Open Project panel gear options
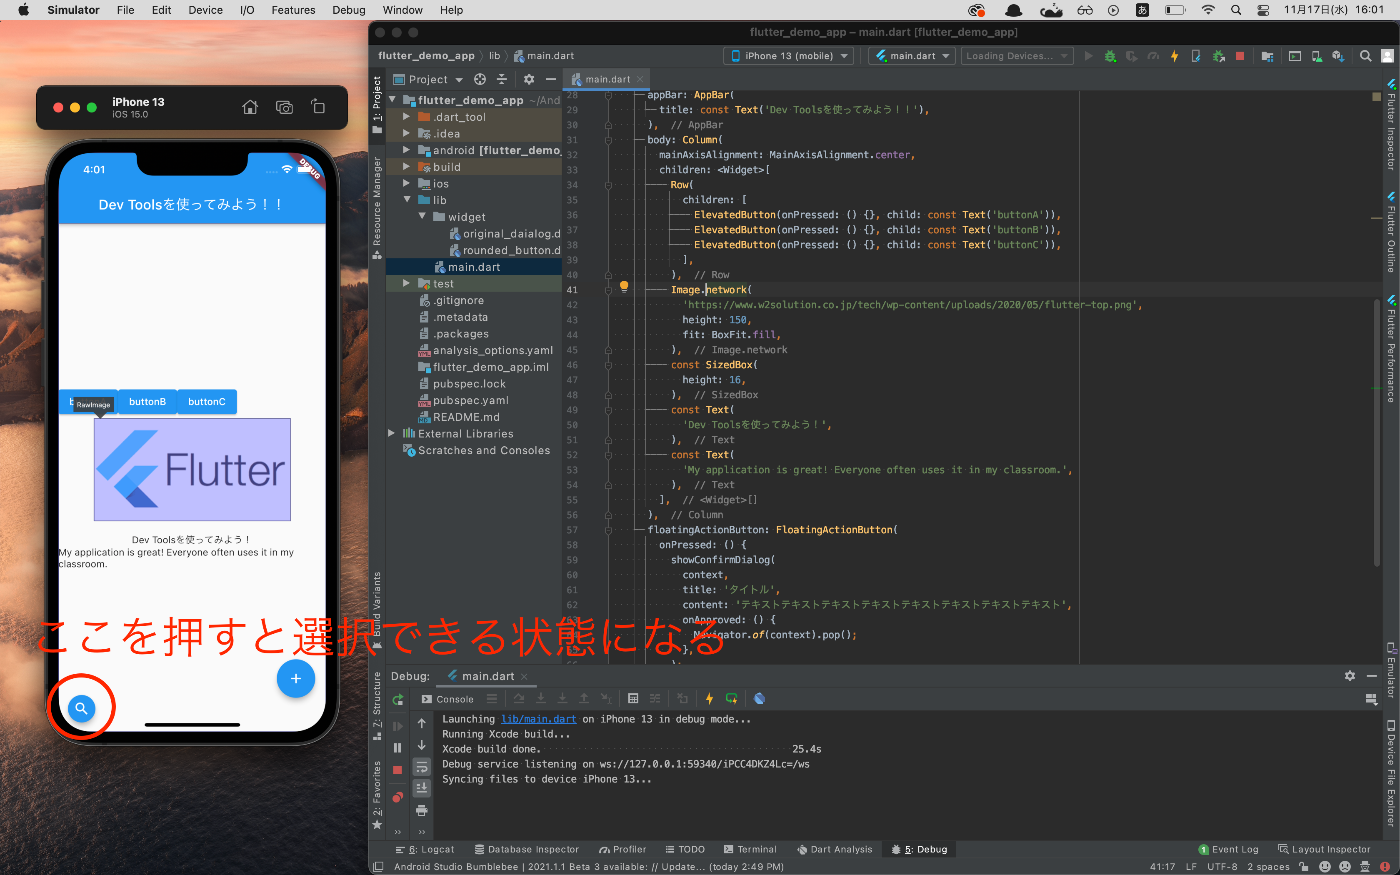Image resolution: width=1400 pixels, height=875 pixels. point(529,79)
